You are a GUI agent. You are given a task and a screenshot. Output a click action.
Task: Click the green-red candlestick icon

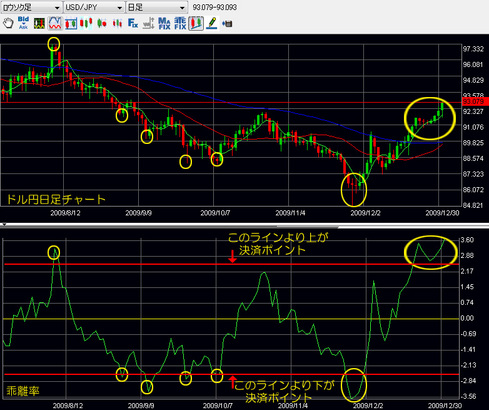point(102,23)
